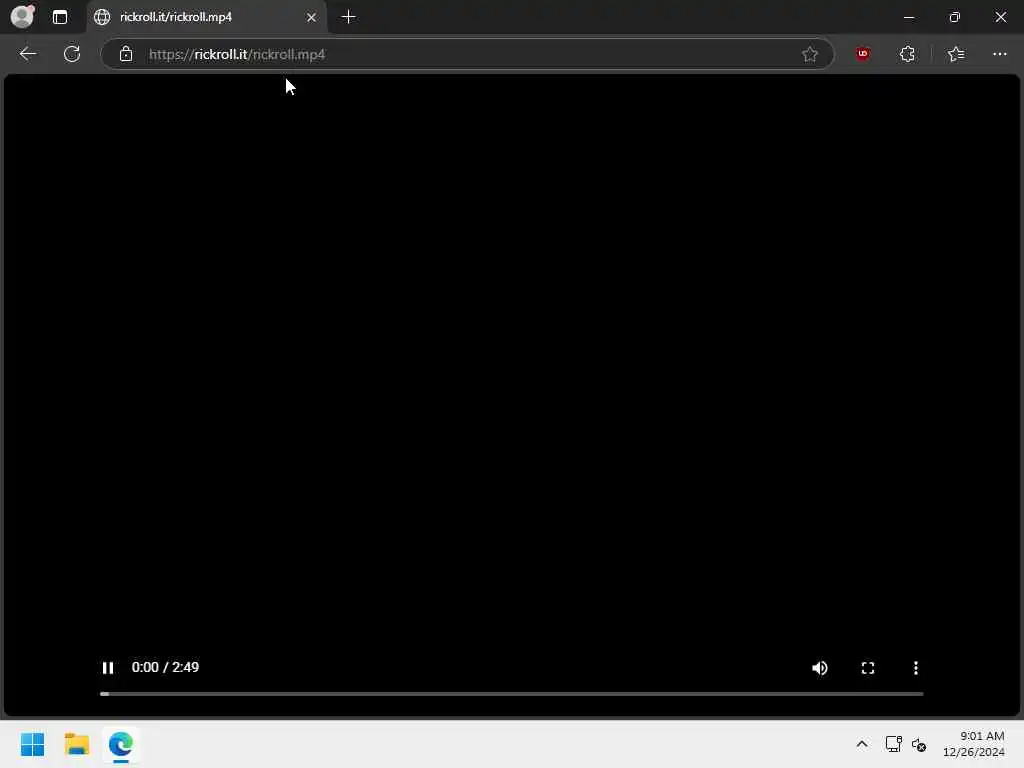Open the Windows Start menu
This screenshot has width=1024, height=768.
[33, 744]
